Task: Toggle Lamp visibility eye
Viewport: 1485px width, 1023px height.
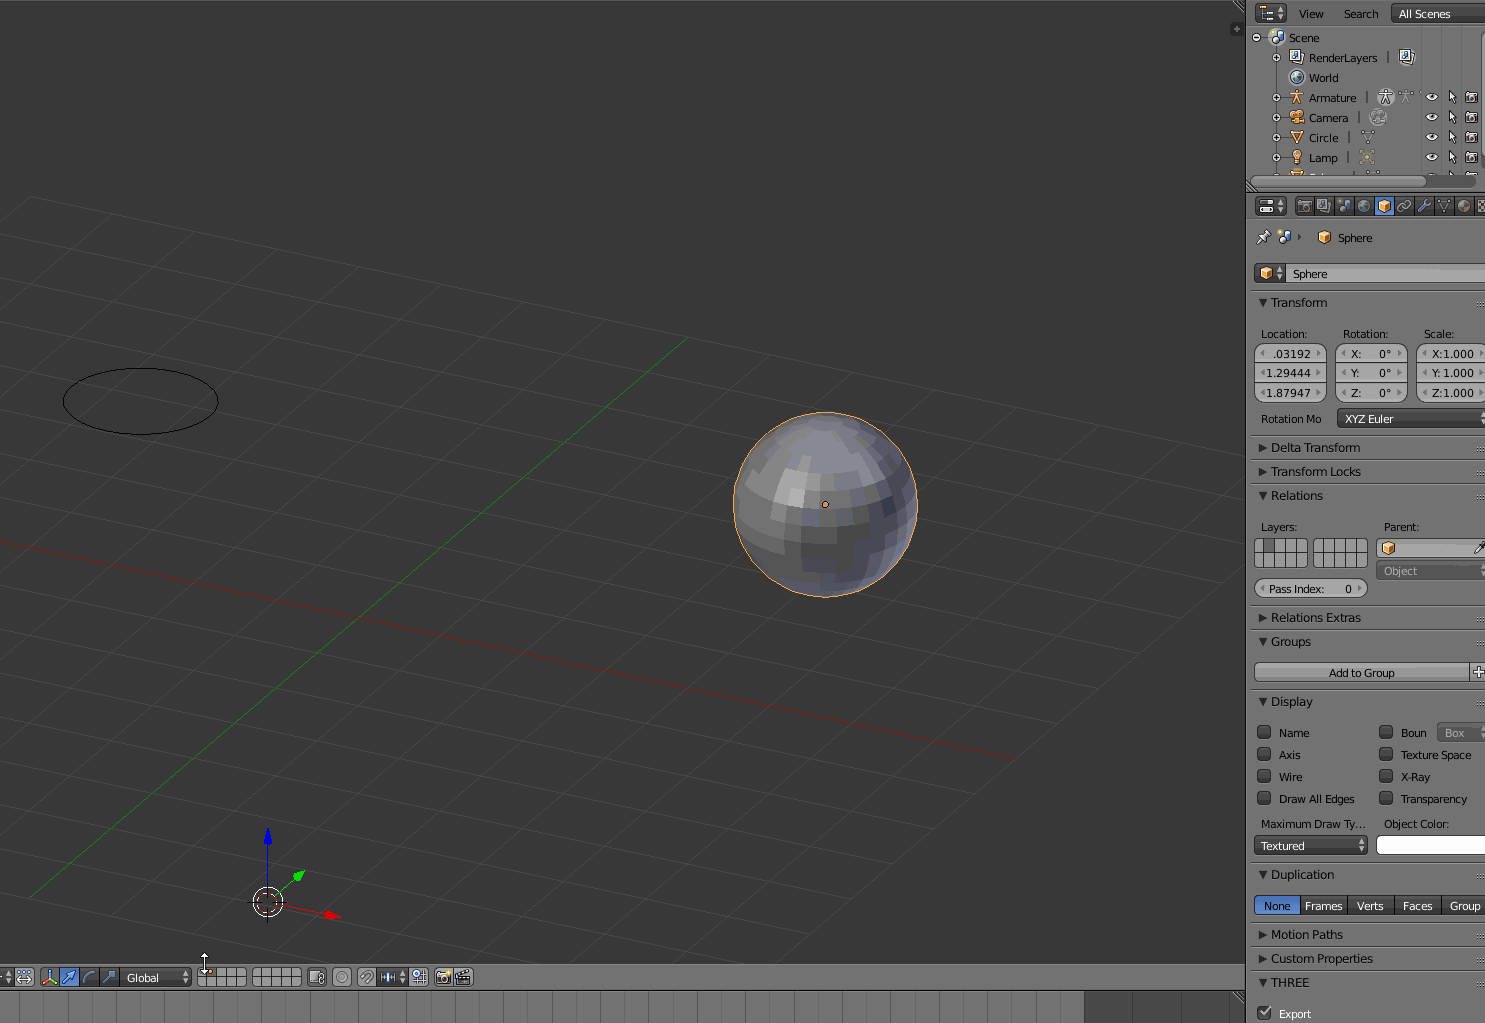Action: click(x=1432, y=158)
